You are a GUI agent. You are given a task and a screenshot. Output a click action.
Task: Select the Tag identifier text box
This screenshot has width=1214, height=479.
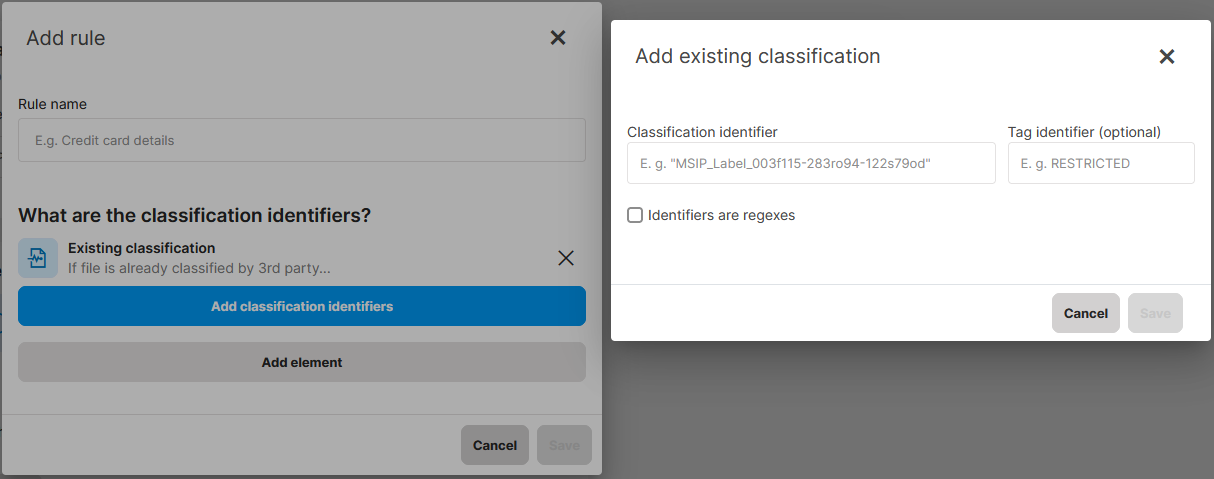(x=1101, y=163)
